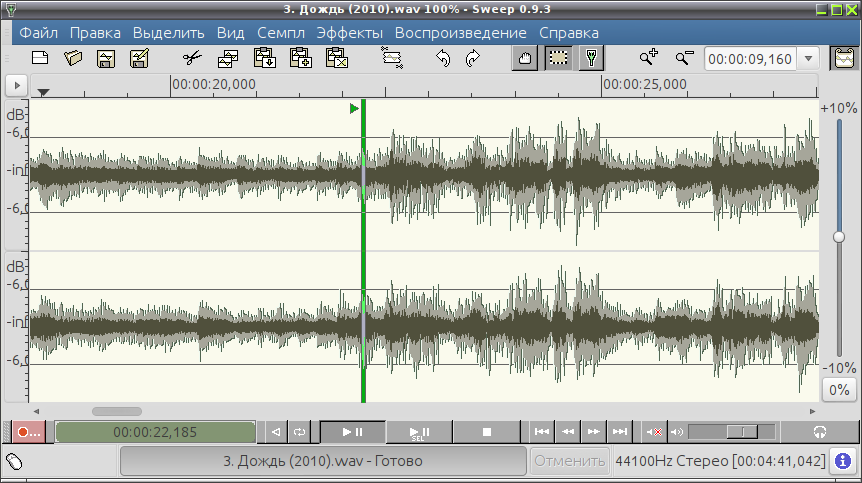
Task: Start recording with the red record button
Action: pyautogui.click(x=29, y=432)
